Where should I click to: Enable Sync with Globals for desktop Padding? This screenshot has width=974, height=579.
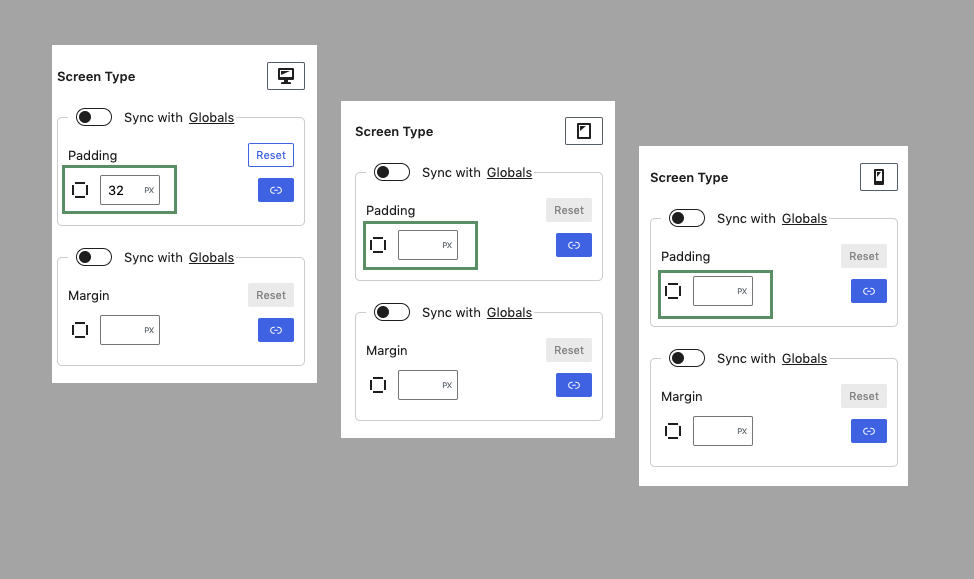[93, 117]
